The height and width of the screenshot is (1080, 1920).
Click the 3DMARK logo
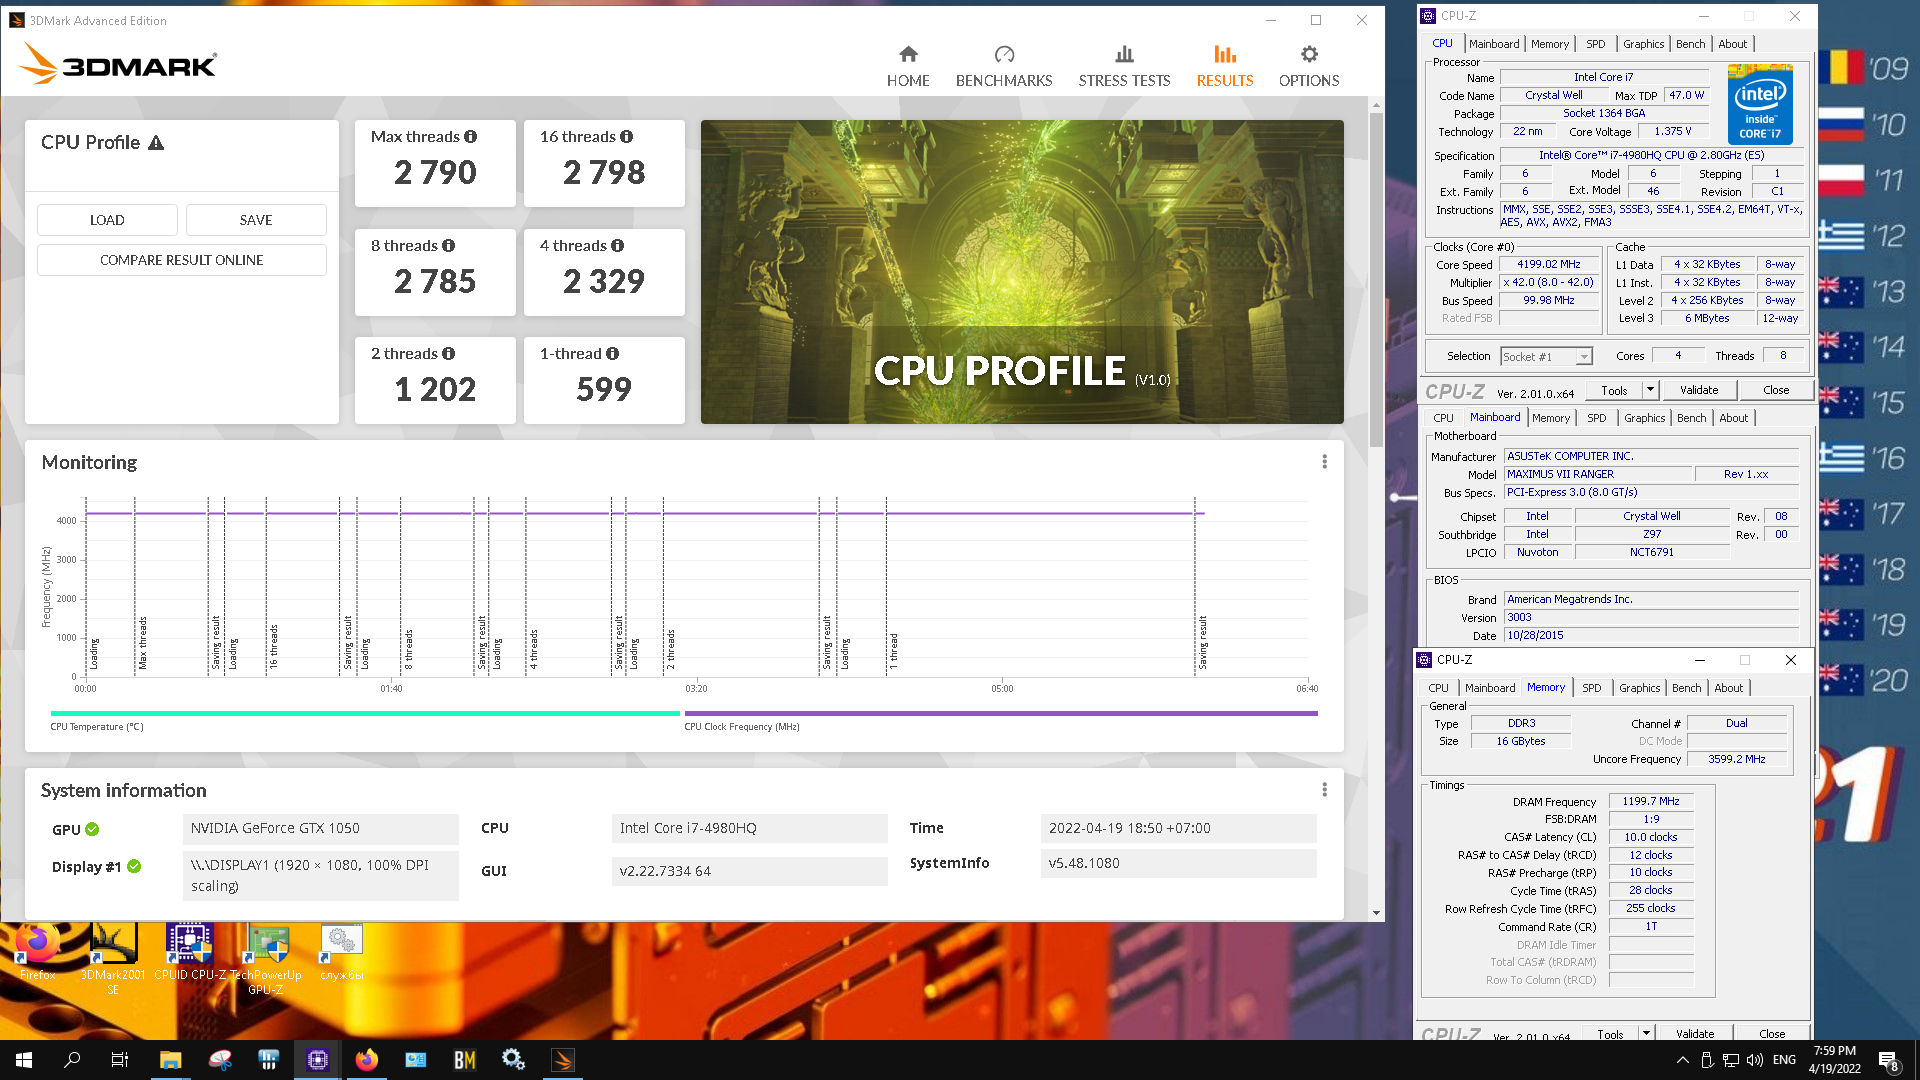118,64
